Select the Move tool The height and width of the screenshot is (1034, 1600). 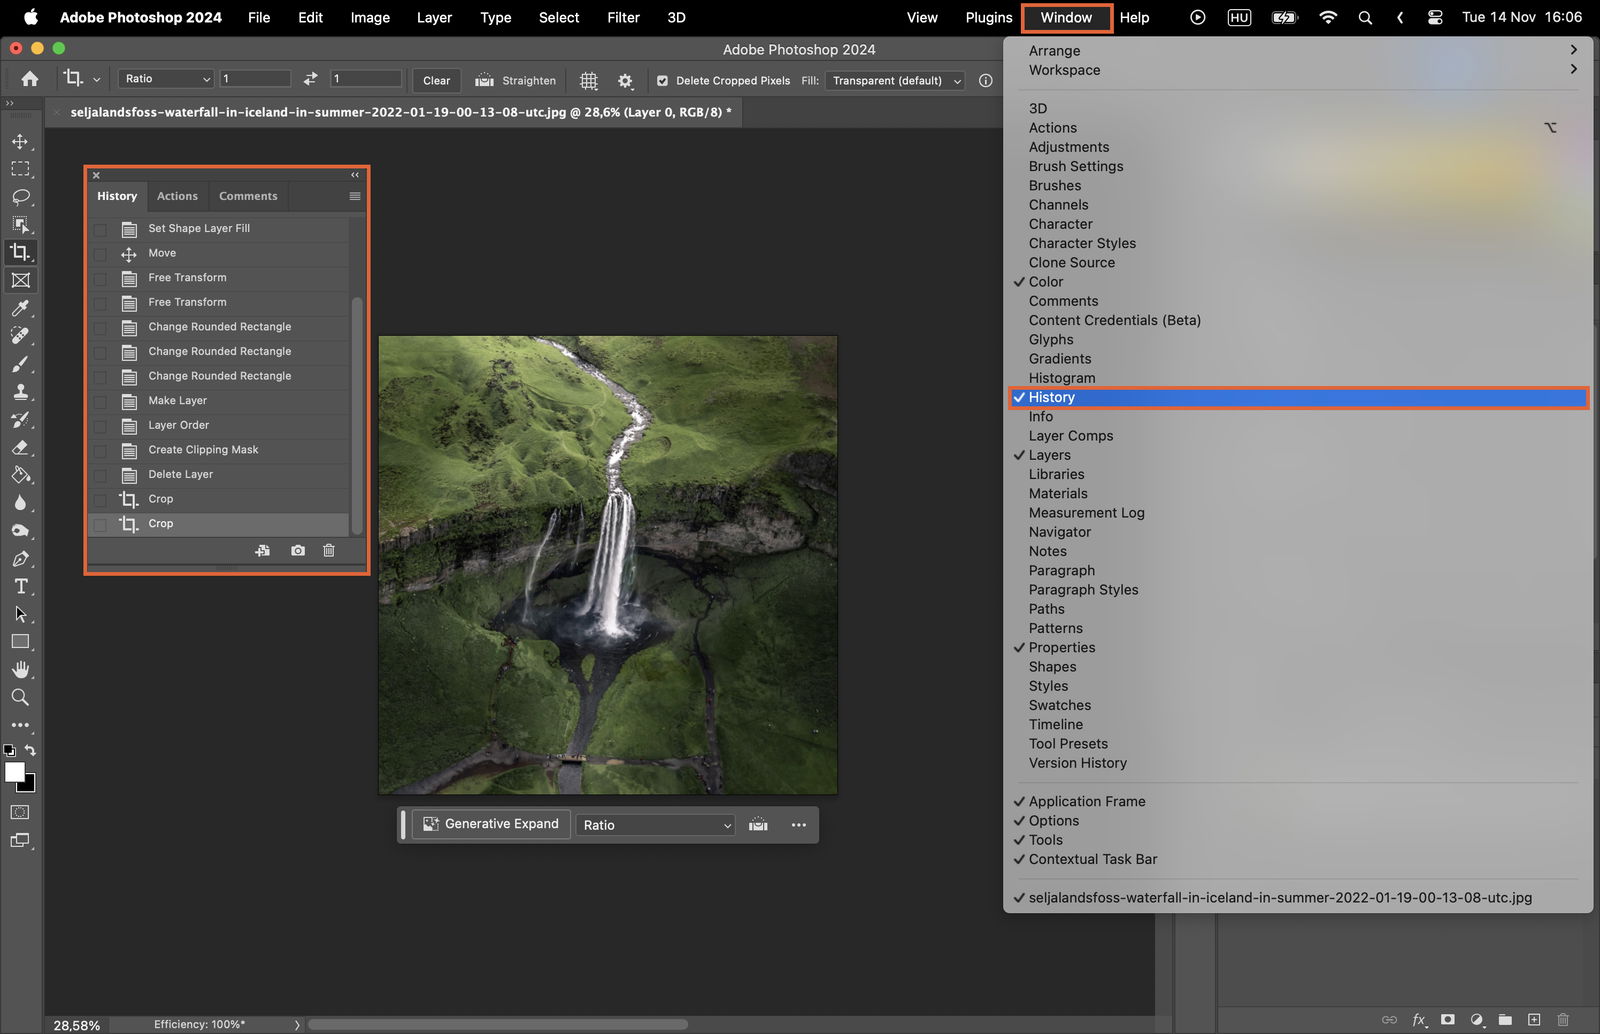click(20, 142)
